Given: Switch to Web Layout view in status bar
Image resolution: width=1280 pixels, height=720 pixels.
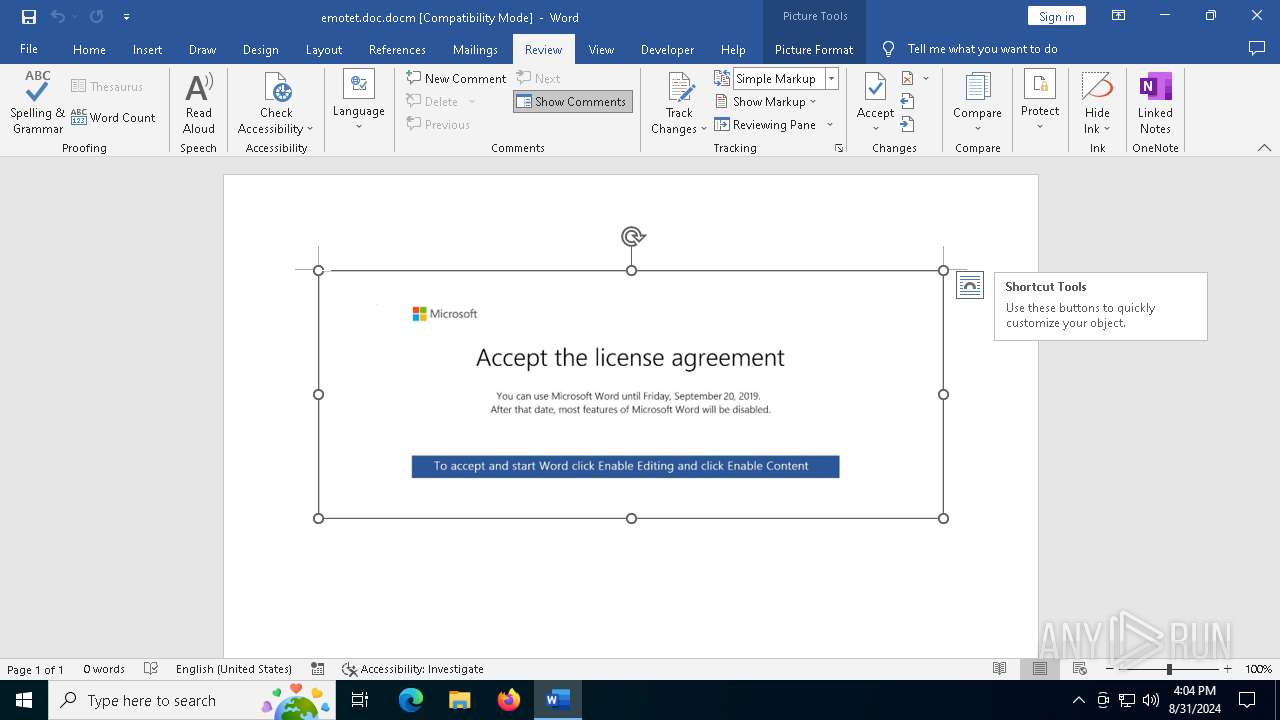Looking at the screenshot, I should click(x=1080, y=669).
